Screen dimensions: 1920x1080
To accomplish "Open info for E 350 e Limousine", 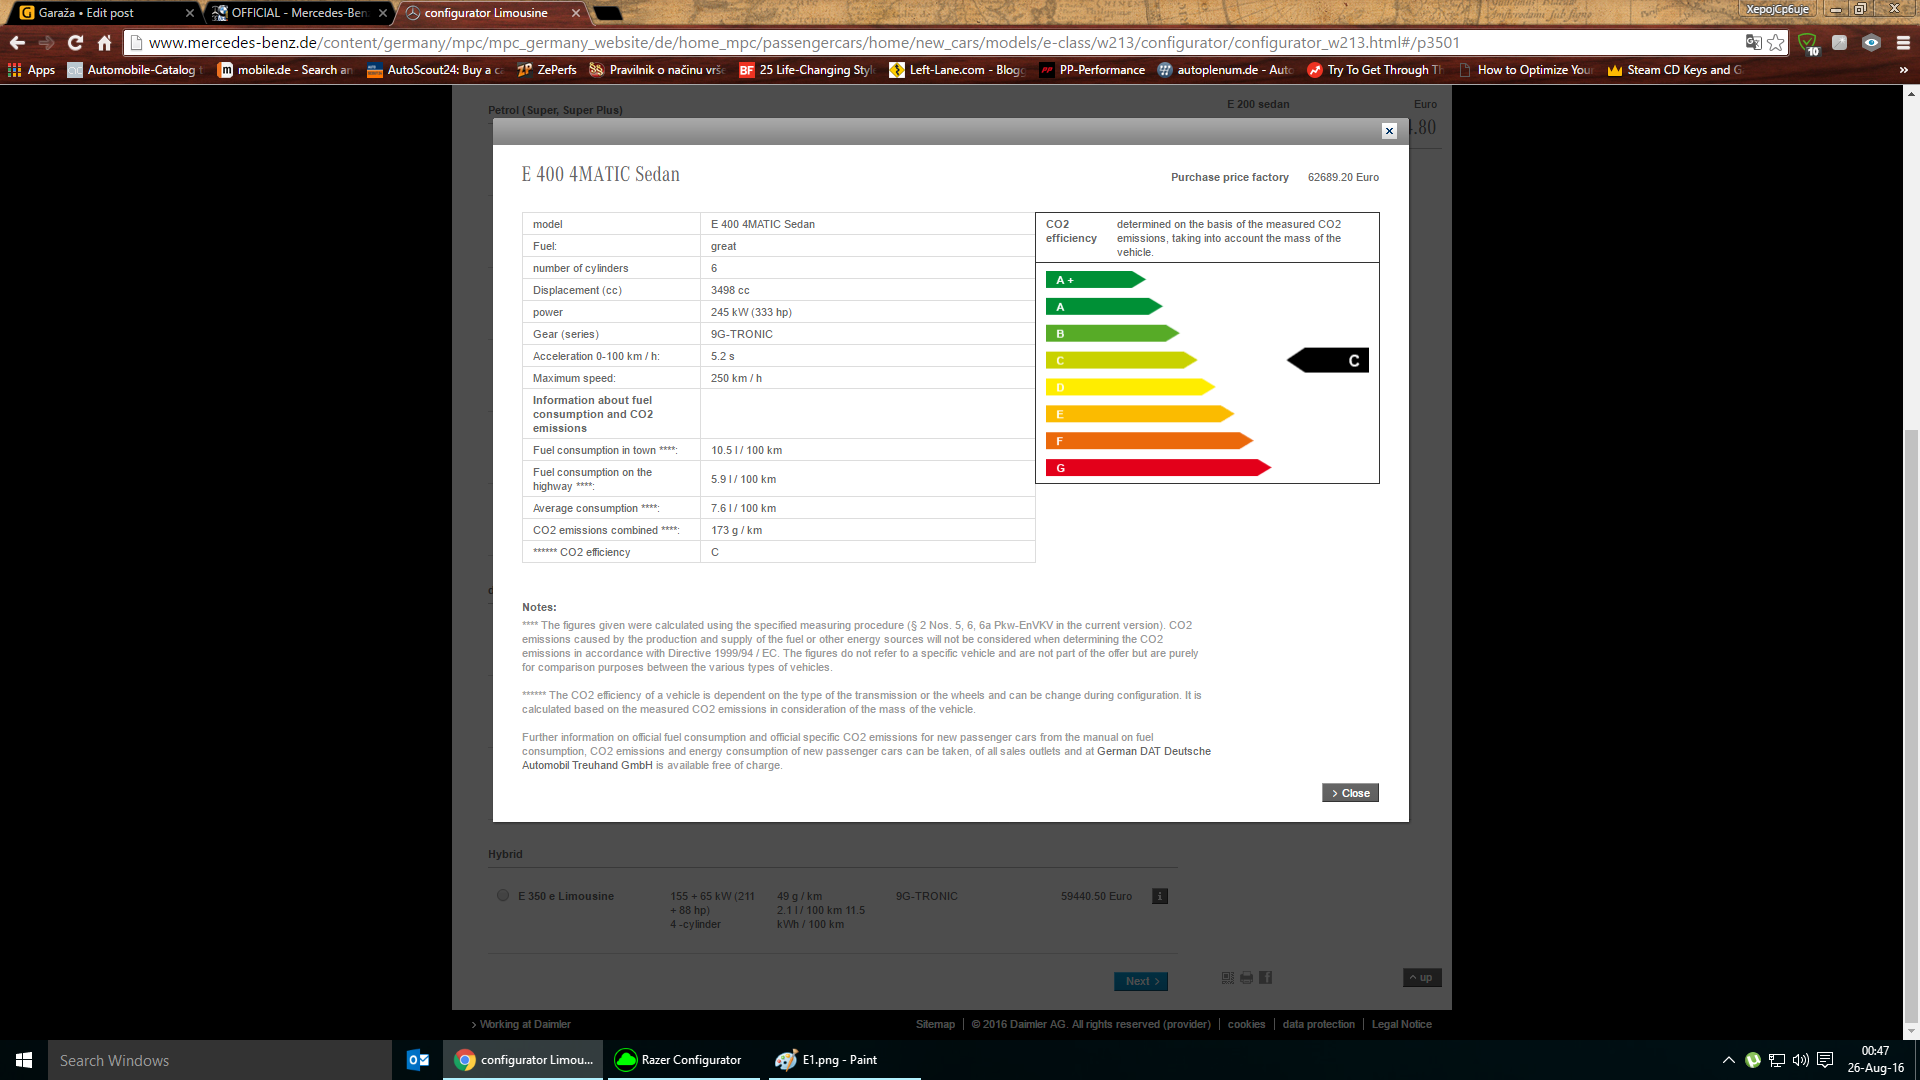I will click(x=1160, y=896).
